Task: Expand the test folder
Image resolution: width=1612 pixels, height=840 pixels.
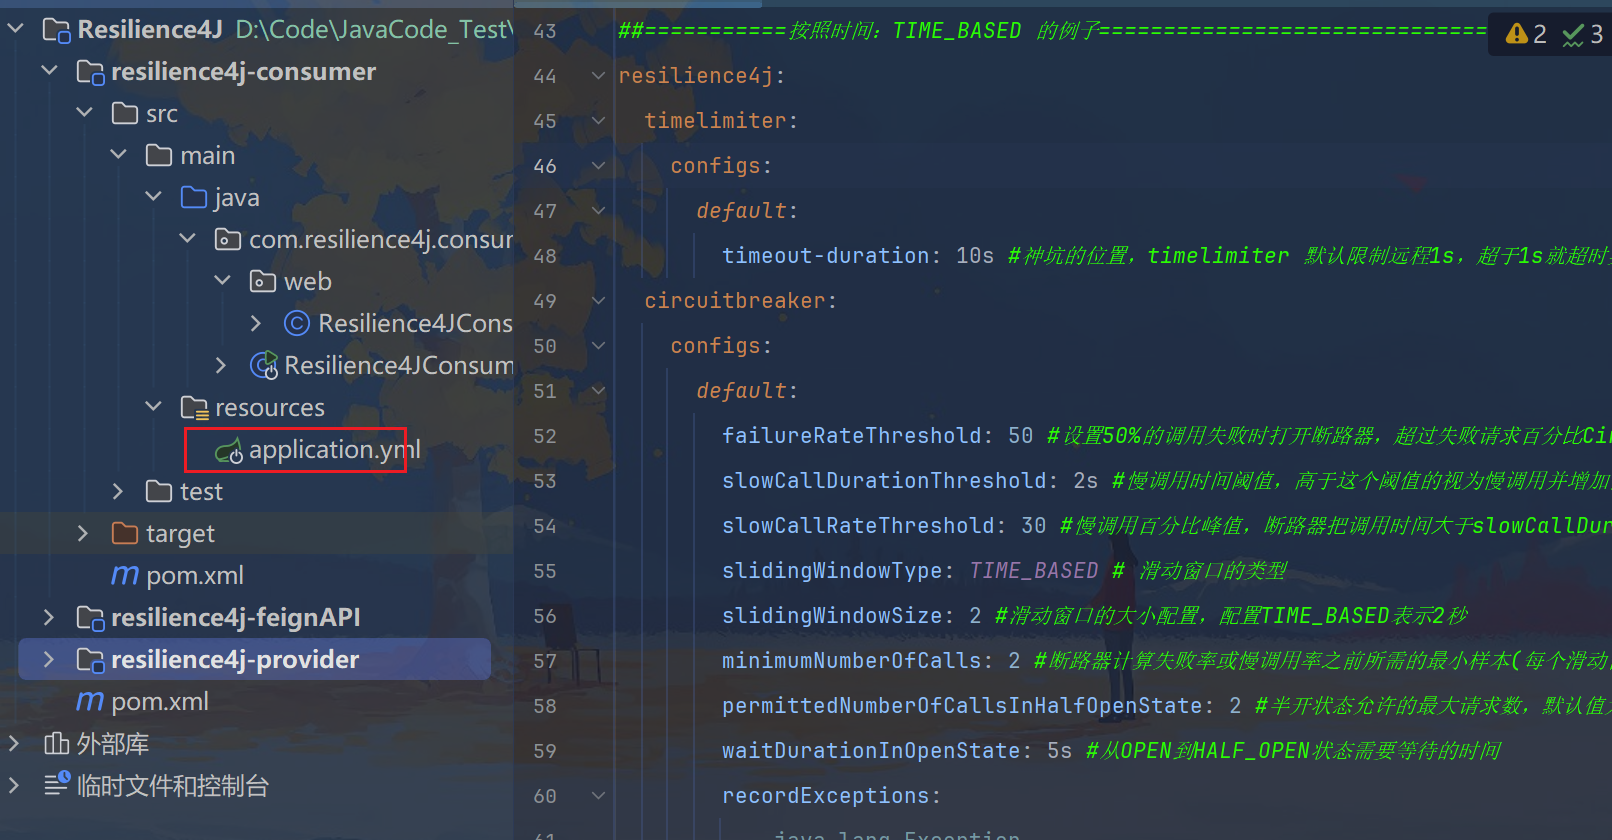Action: pyautogui.click(x=118, y=491)
